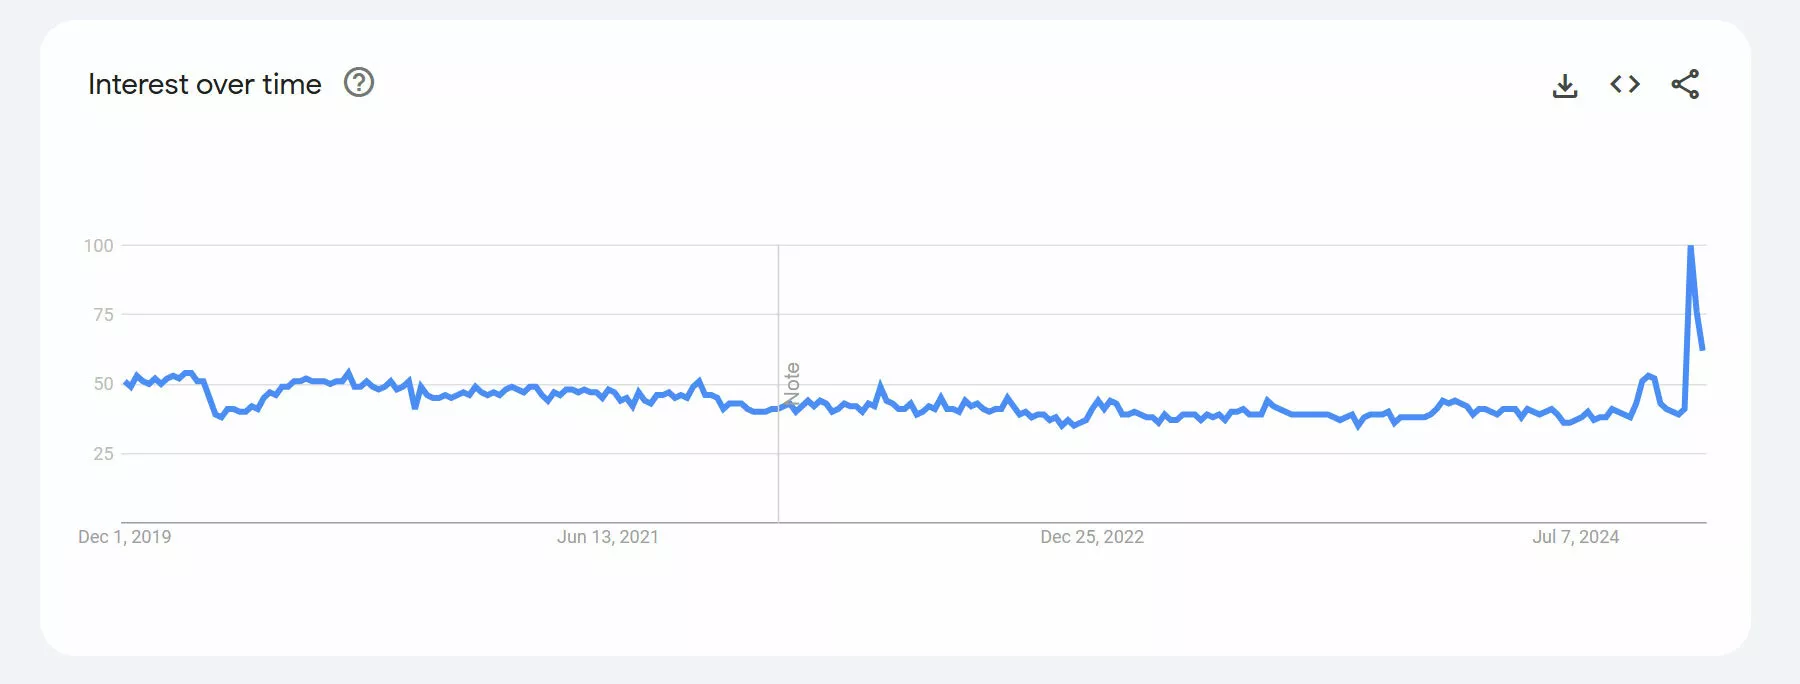Click the 25 value on the y-axis

tap(104, 454)
